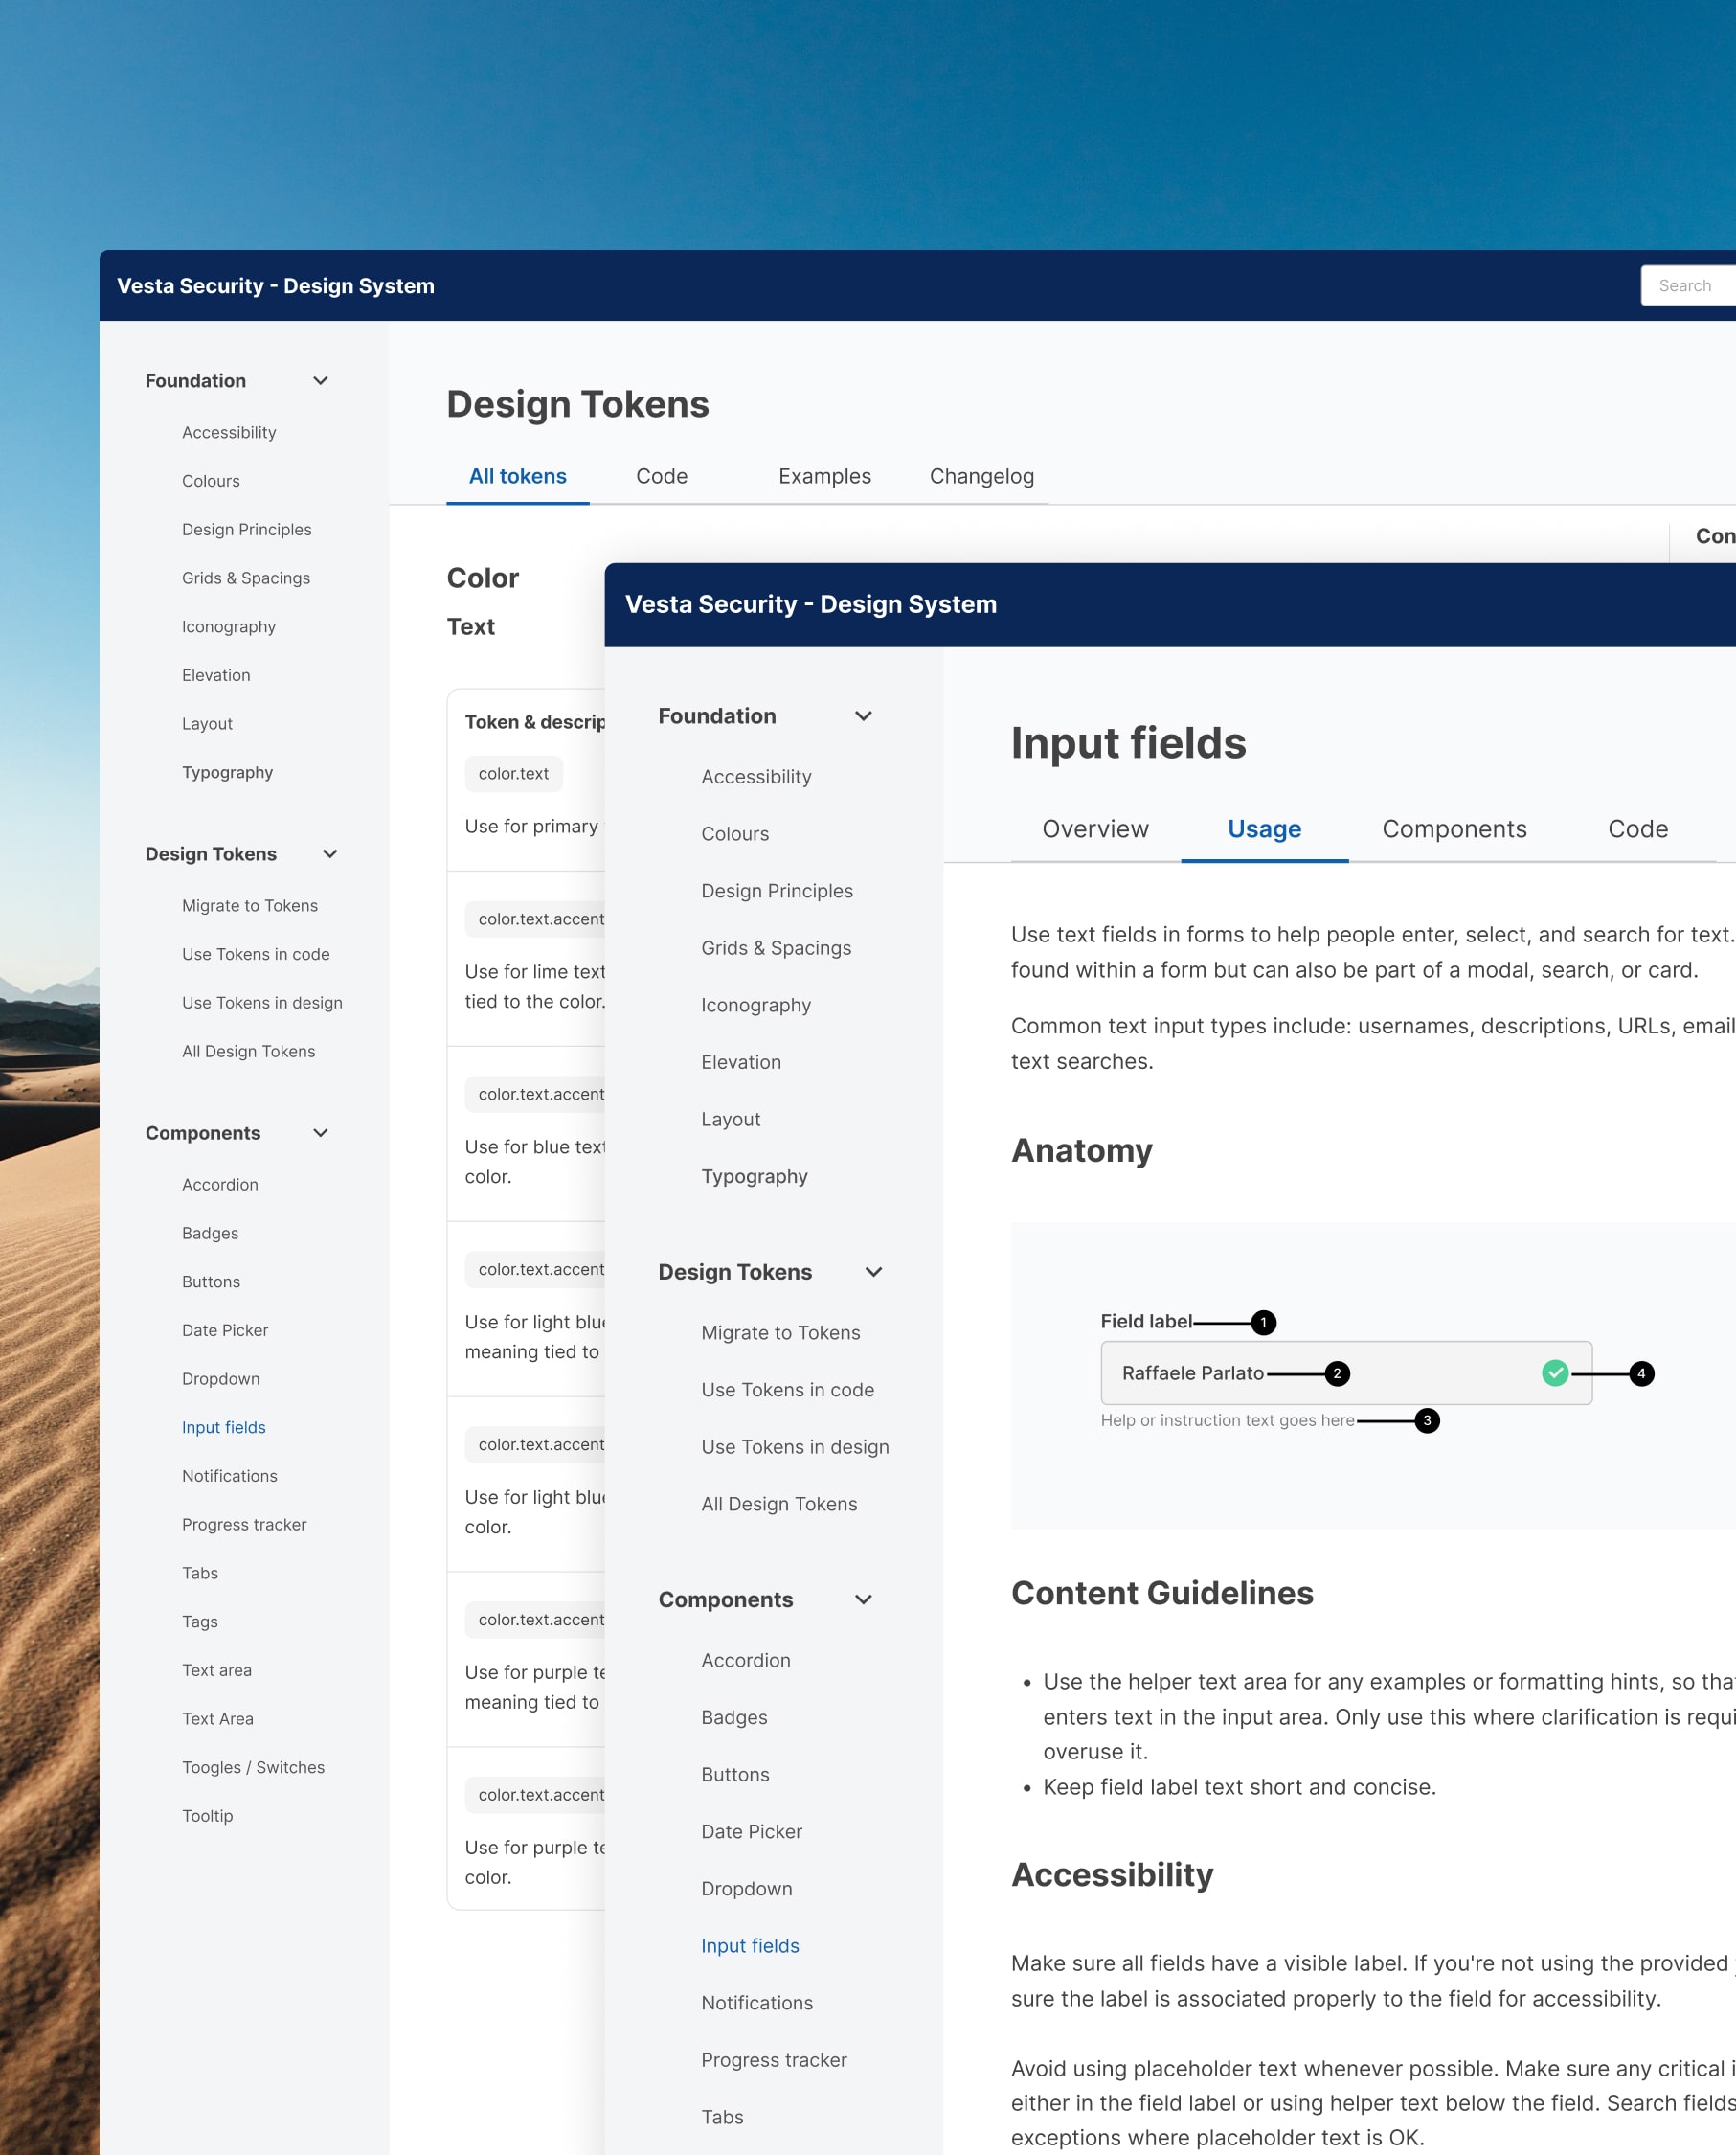
Task: Click anatomy marker number 3
Action: (1427, 1420)
